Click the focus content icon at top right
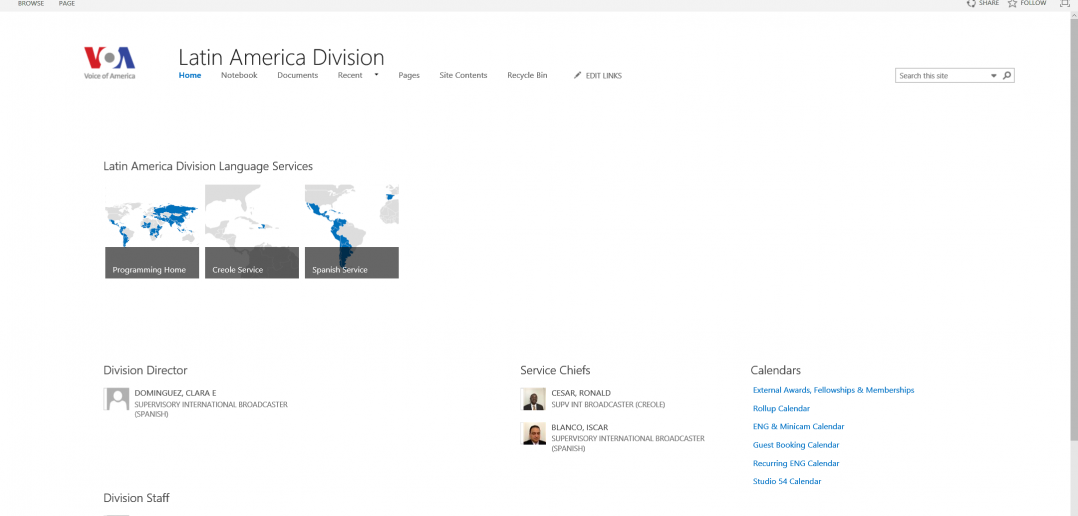This screenshot has width=1078, height=516. click(x=1064, y=3)
